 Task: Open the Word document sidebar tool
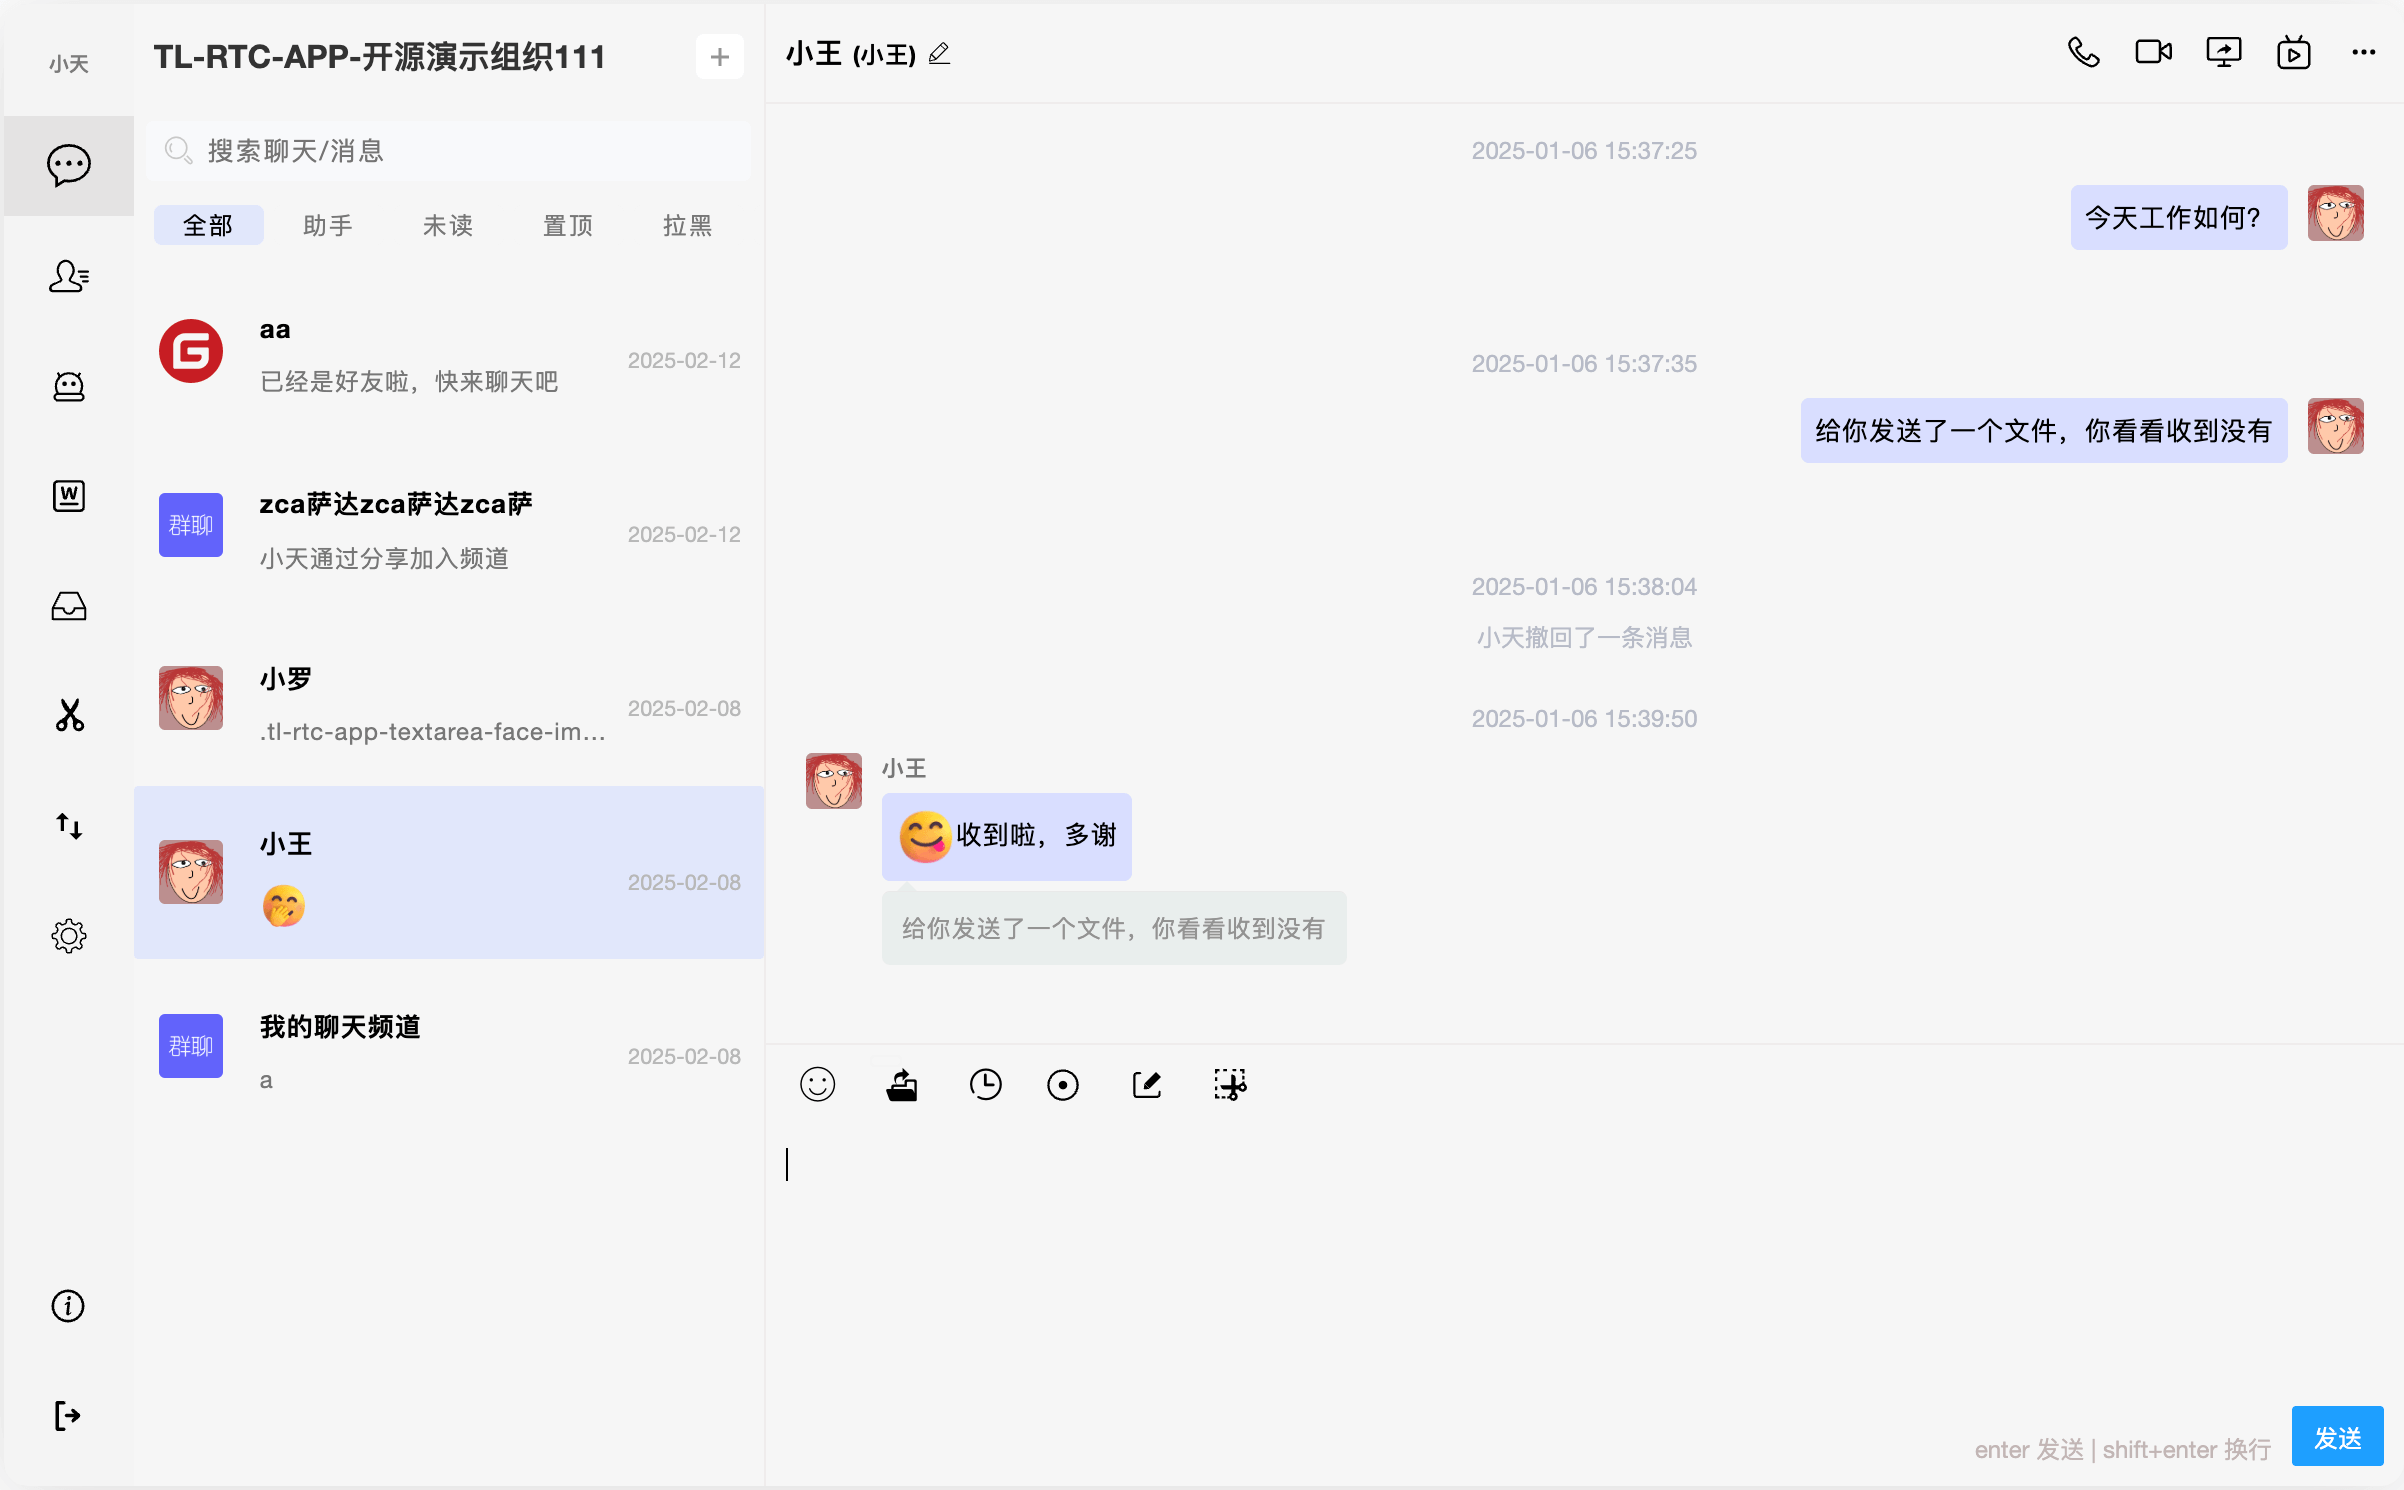click(68, 495)
